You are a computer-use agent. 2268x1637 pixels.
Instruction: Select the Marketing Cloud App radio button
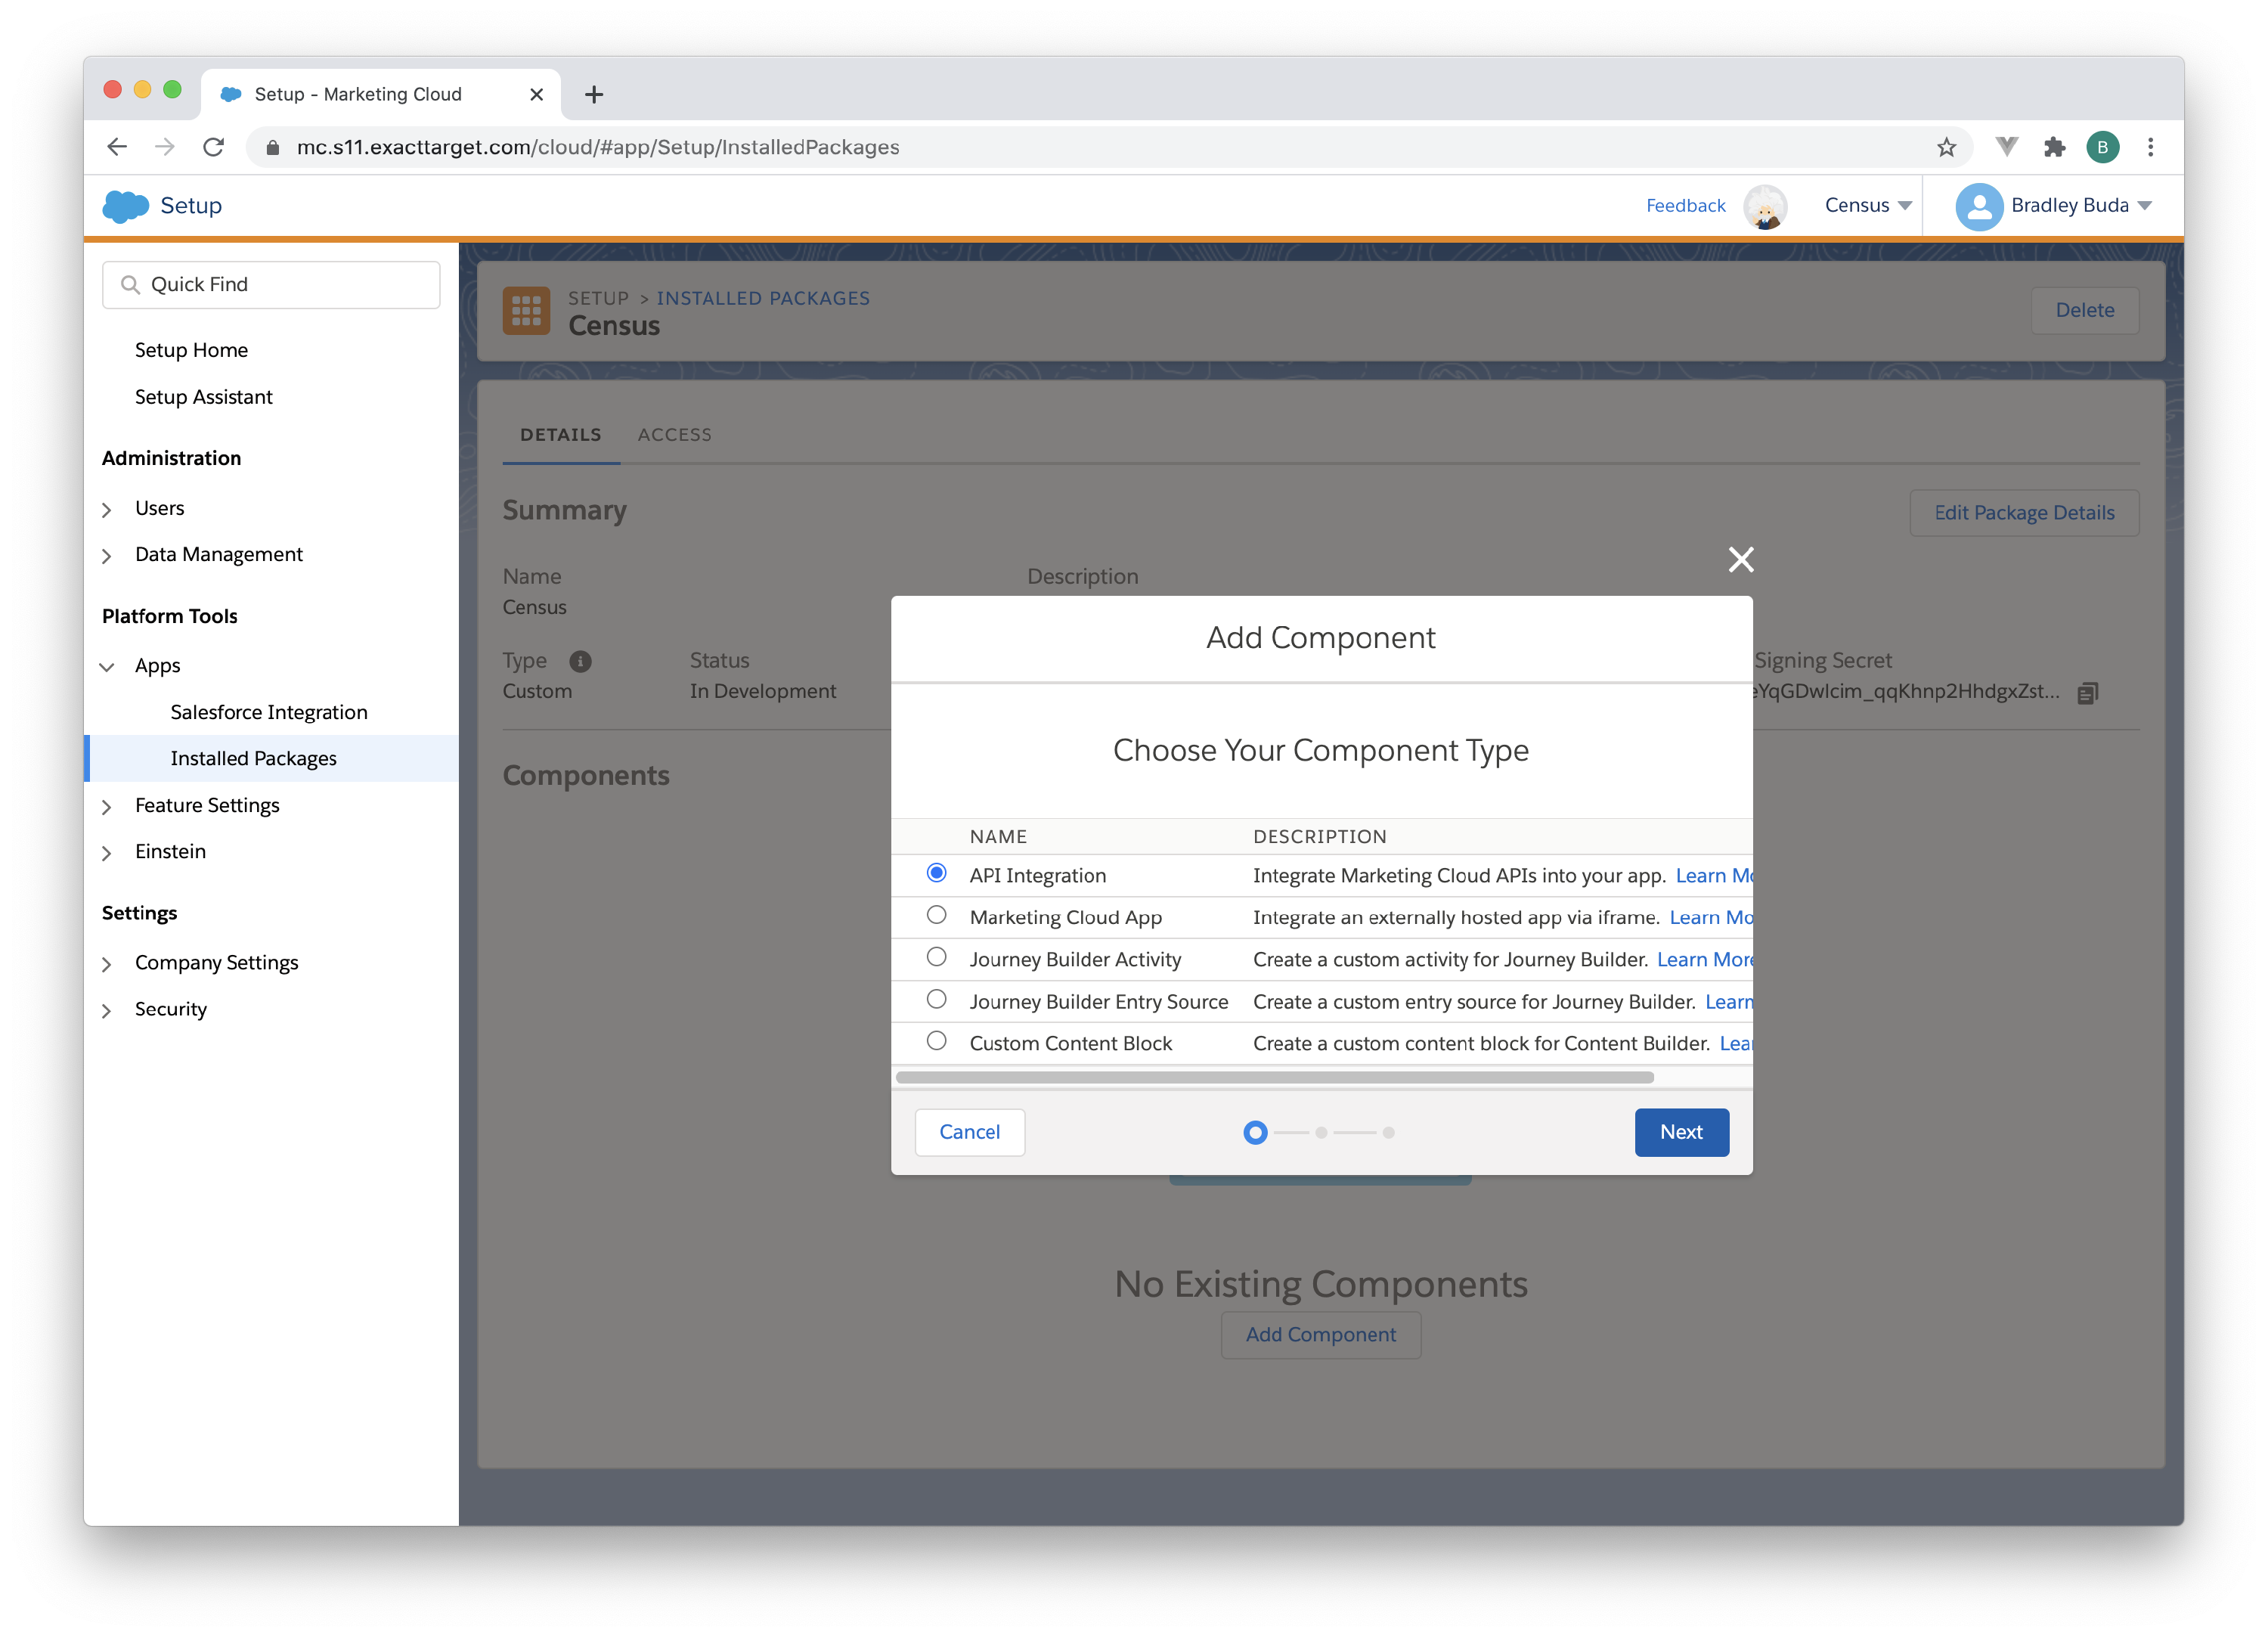936,915
